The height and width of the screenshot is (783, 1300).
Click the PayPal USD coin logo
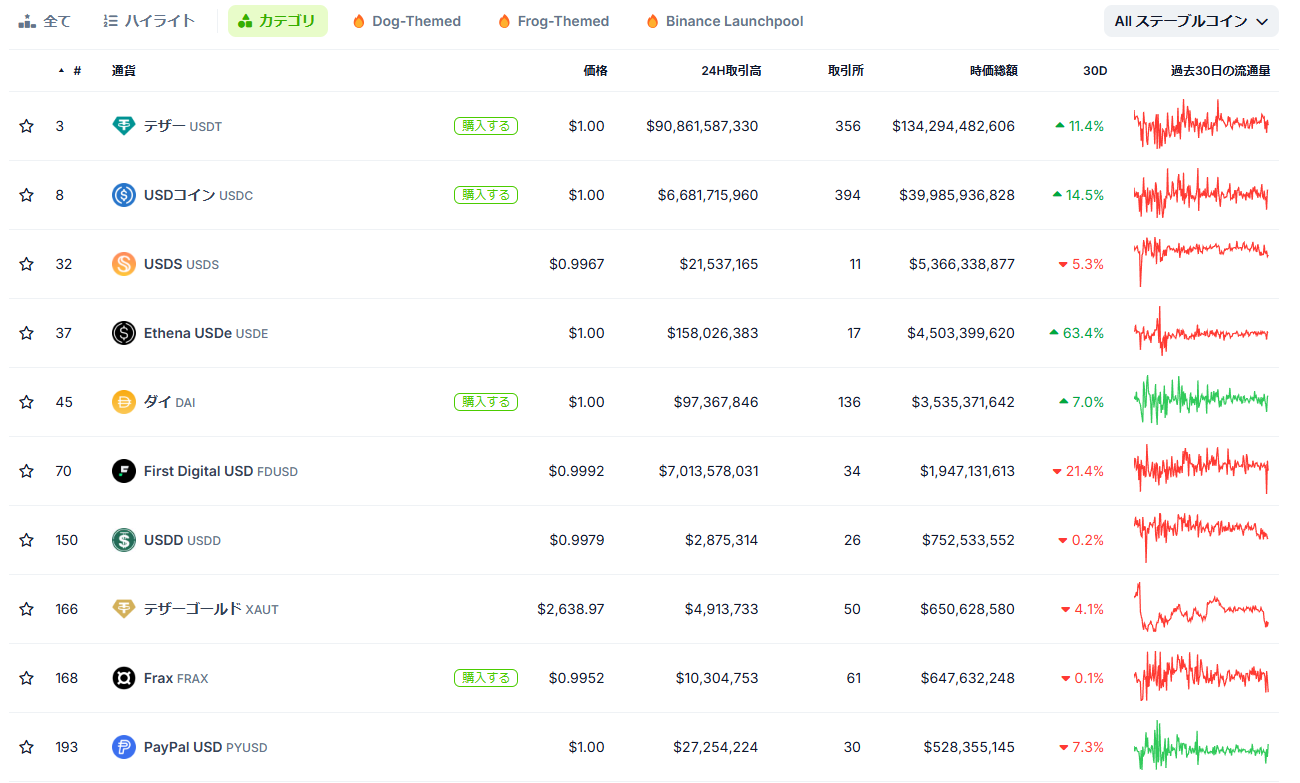click(124, 747)
